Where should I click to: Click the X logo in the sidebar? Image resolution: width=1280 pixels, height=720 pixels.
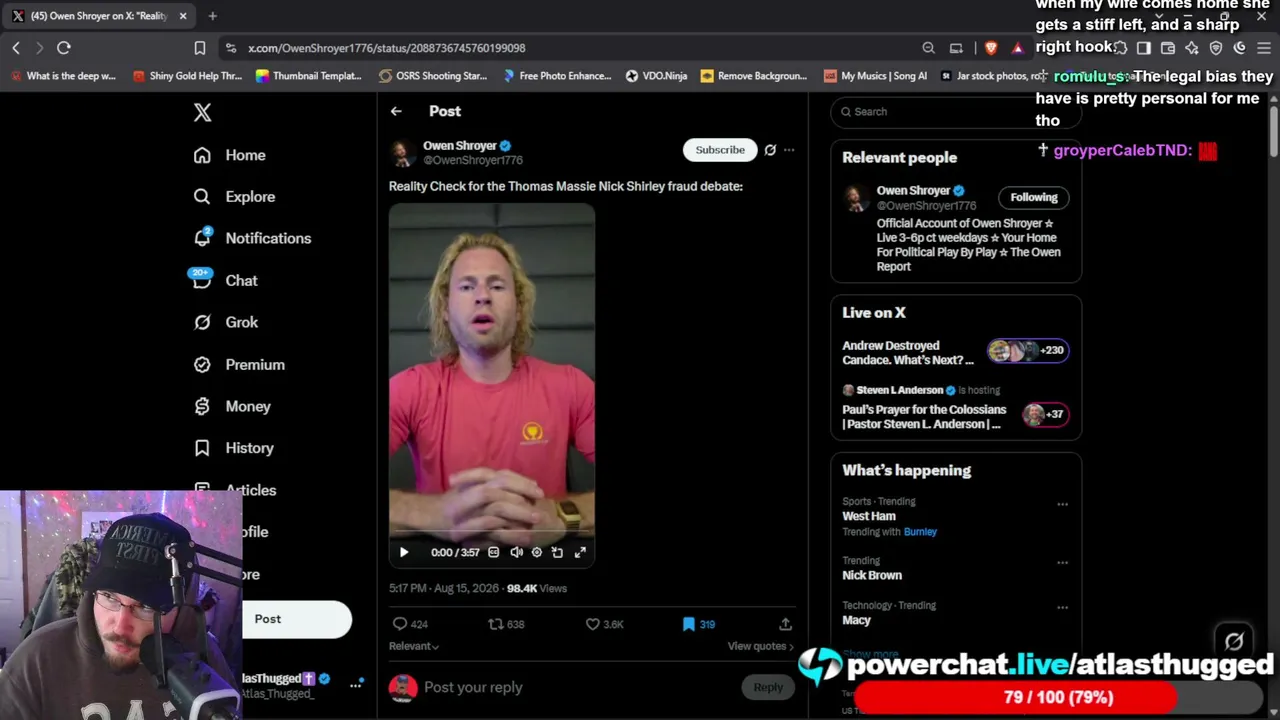point(202,112)
